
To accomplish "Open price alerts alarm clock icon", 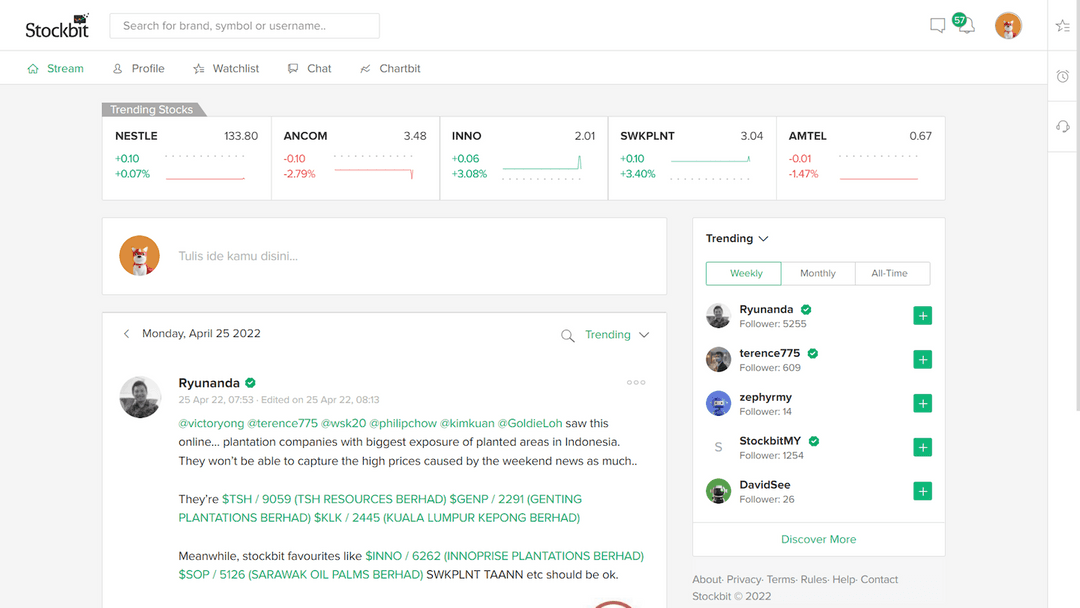I will point(1062,76).
